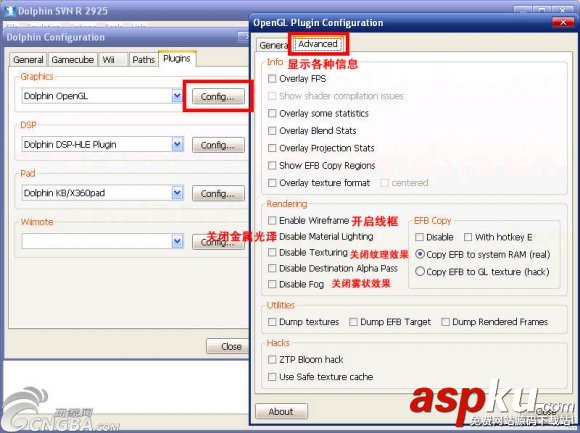Select the Advanced tab
580x433 pixels.
(318, 44)
